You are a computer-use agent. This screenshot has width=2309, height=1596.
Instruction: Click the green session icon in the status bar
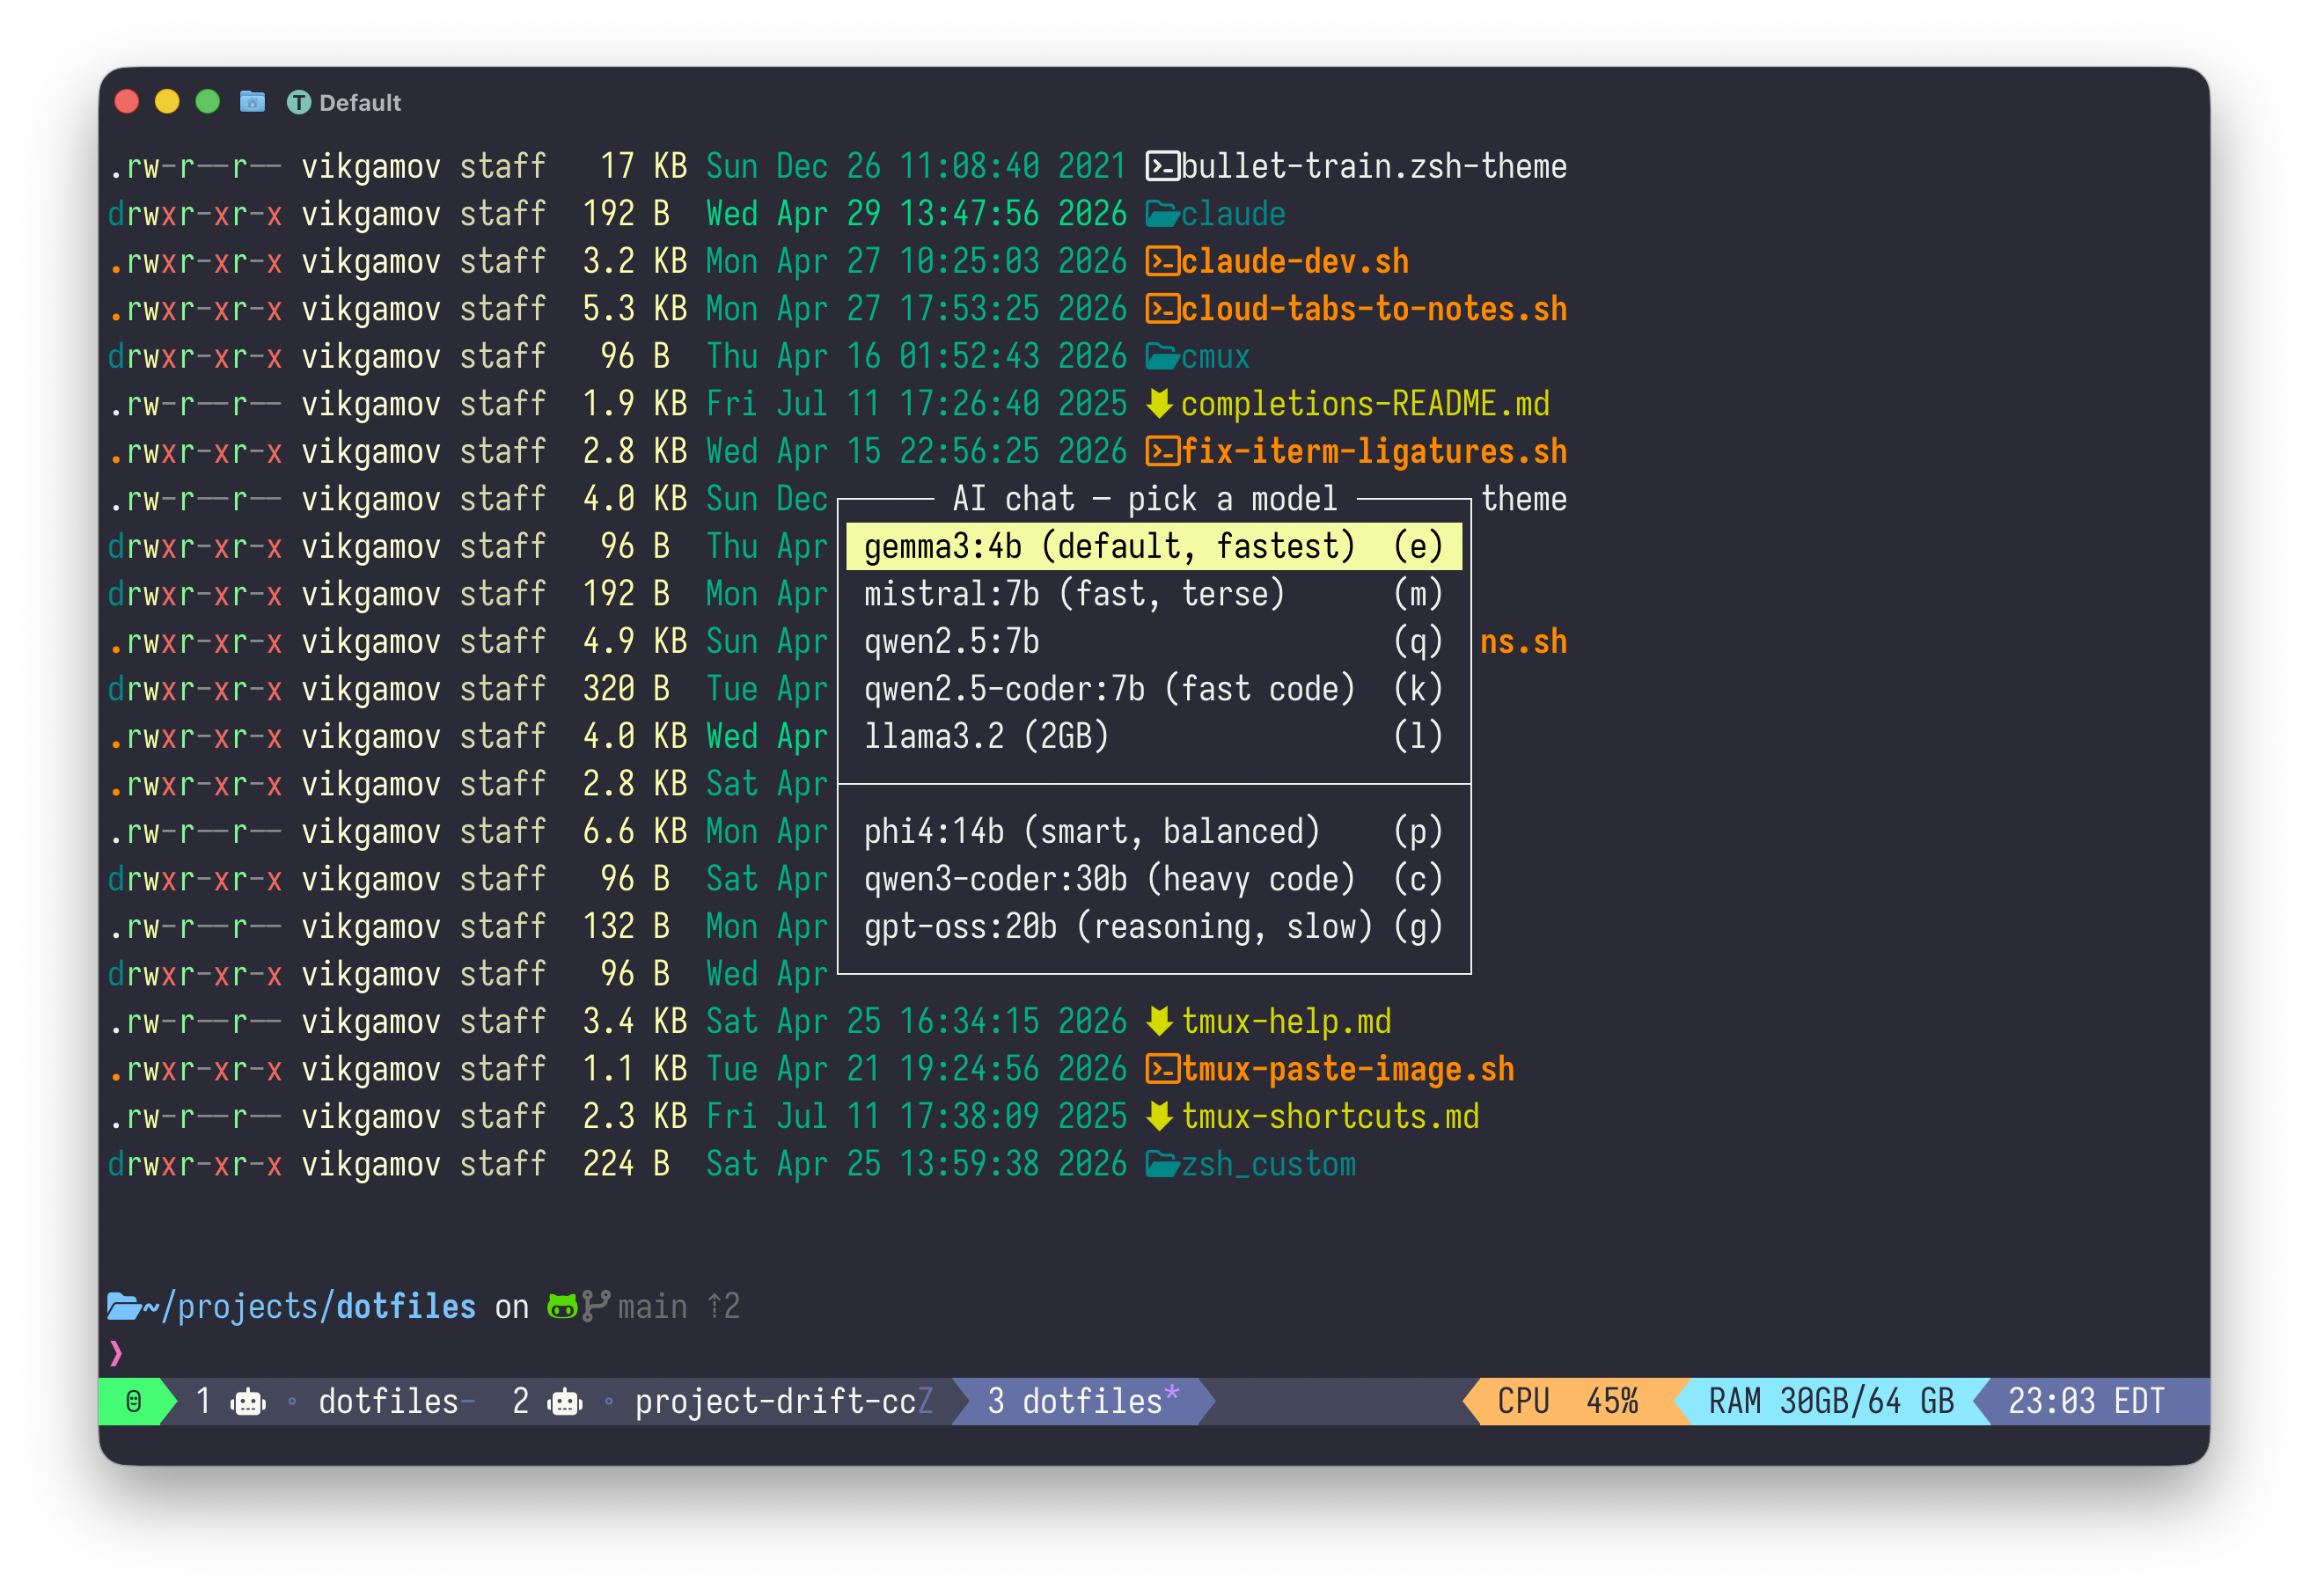[x=135, y=1401]
